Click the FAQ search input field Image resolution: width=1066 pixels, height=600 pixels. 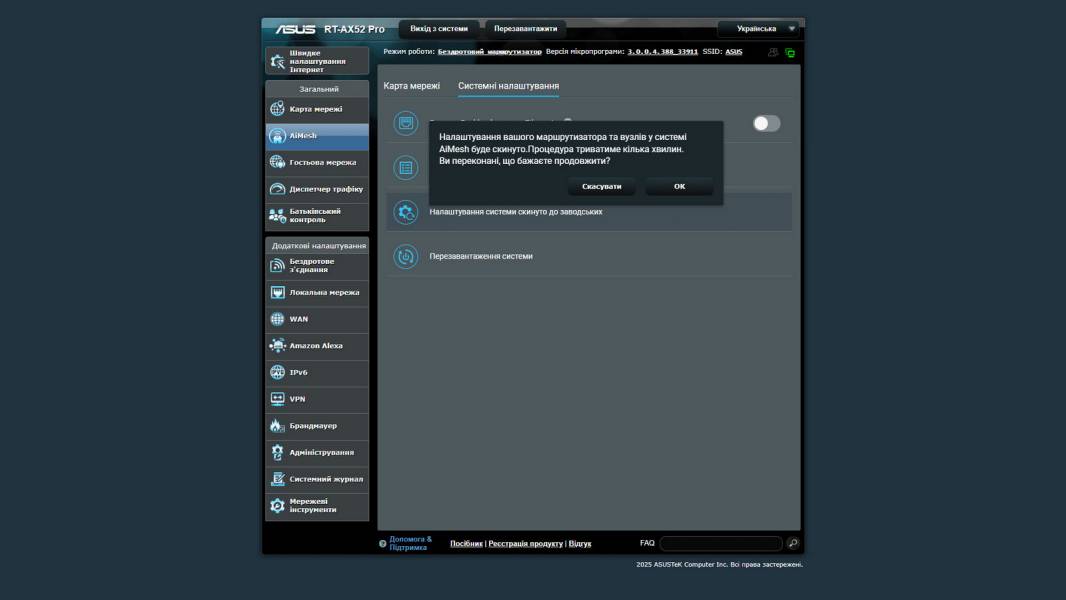point(720,543)
